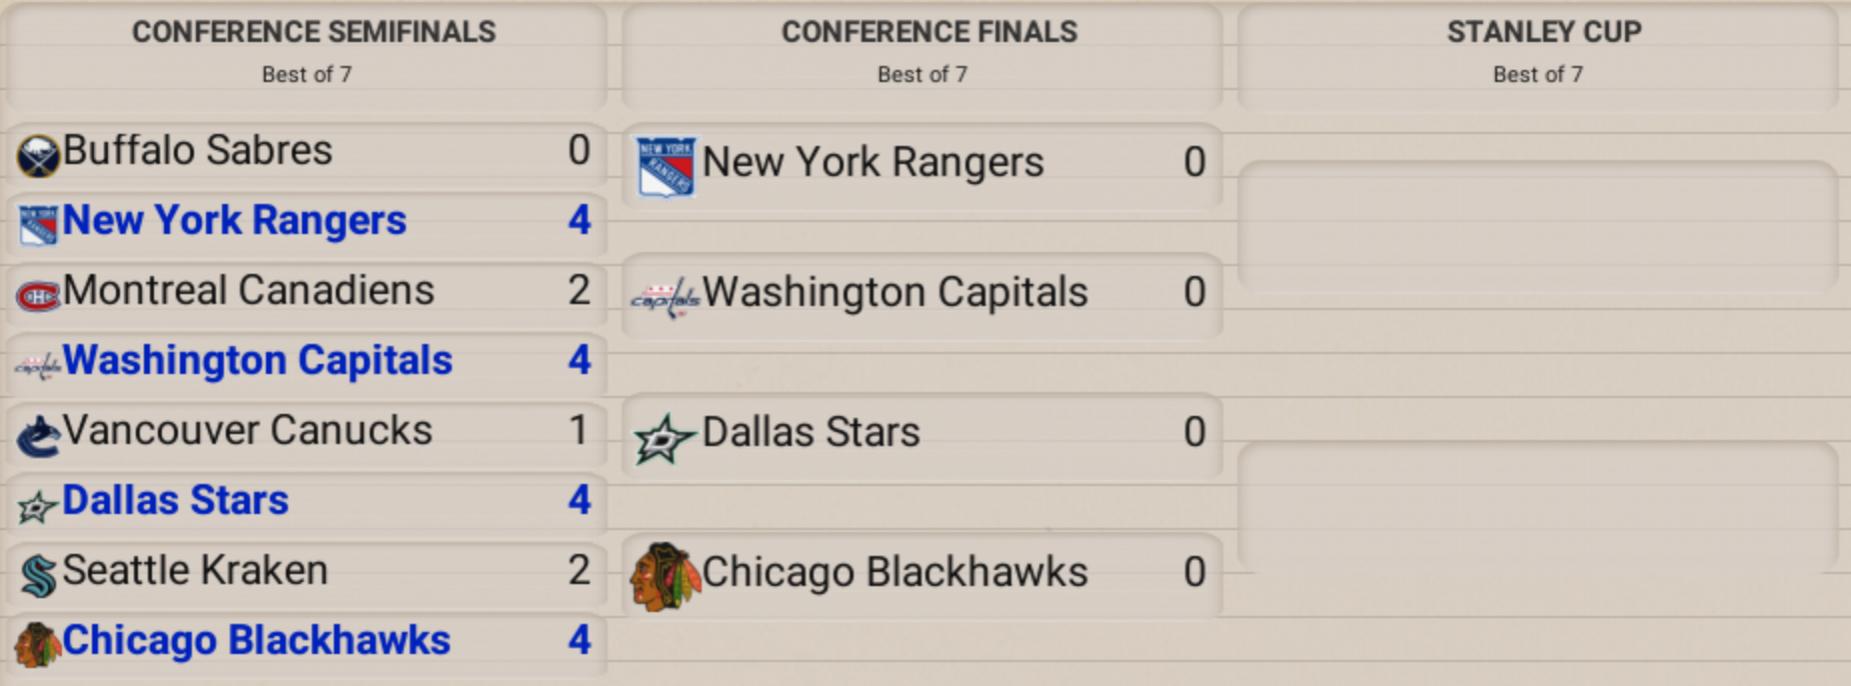Open bold Washington Capitals semifinals link

(257, 361)
